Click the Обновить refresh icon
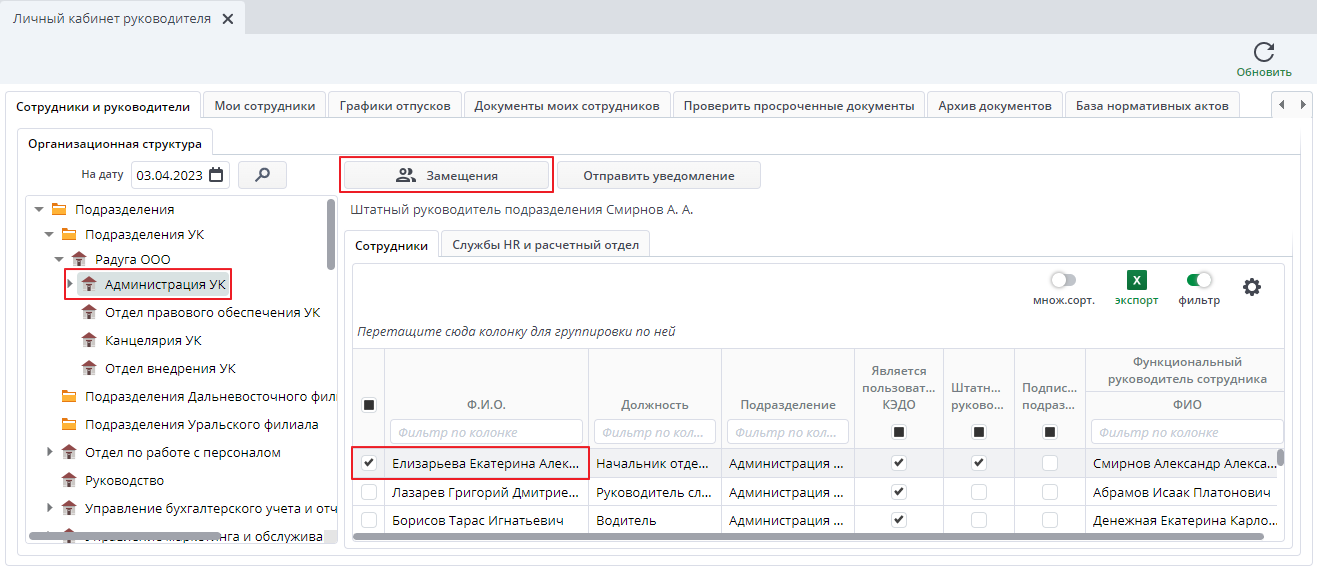Viewport: 1317px width, 572px height. point(1264,52)
